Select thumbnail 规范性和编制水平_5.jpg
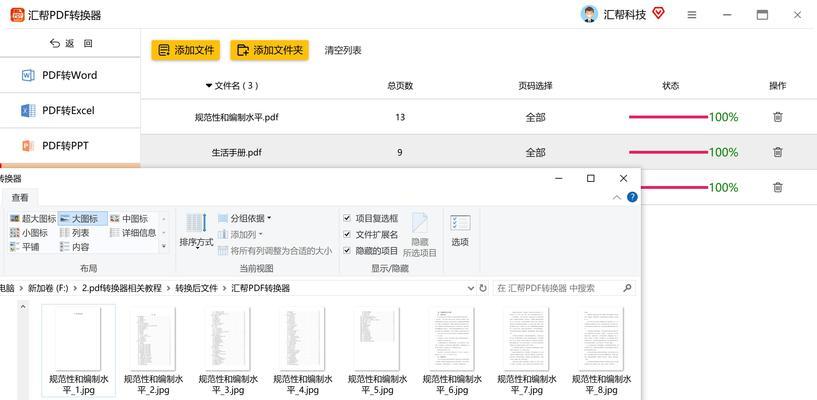 [x=377, y=351]
